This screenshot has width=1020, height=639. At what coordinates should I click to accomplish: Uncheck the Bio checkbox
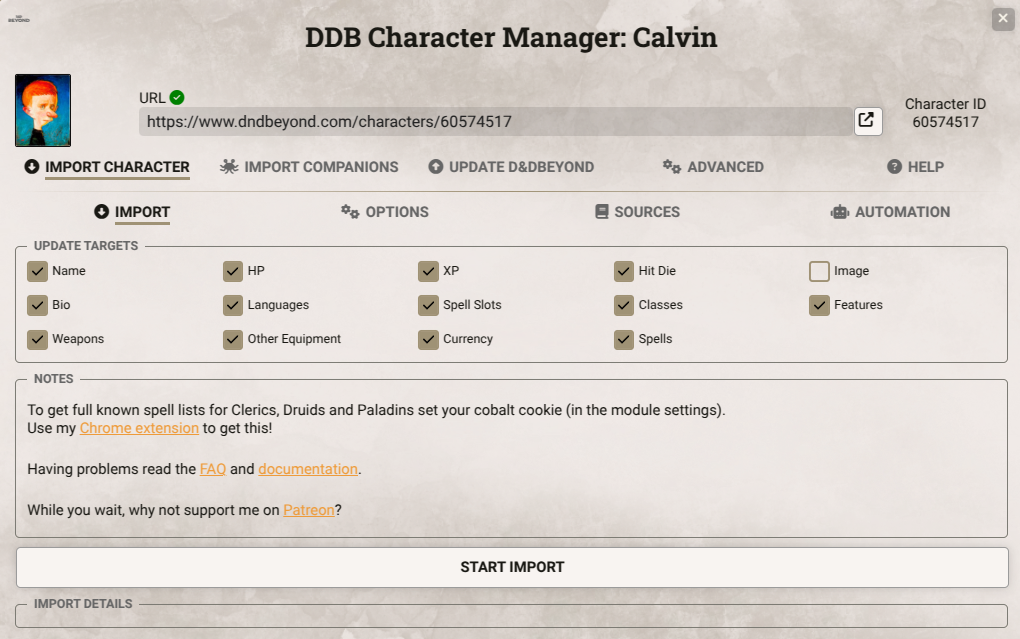[38, 305]
